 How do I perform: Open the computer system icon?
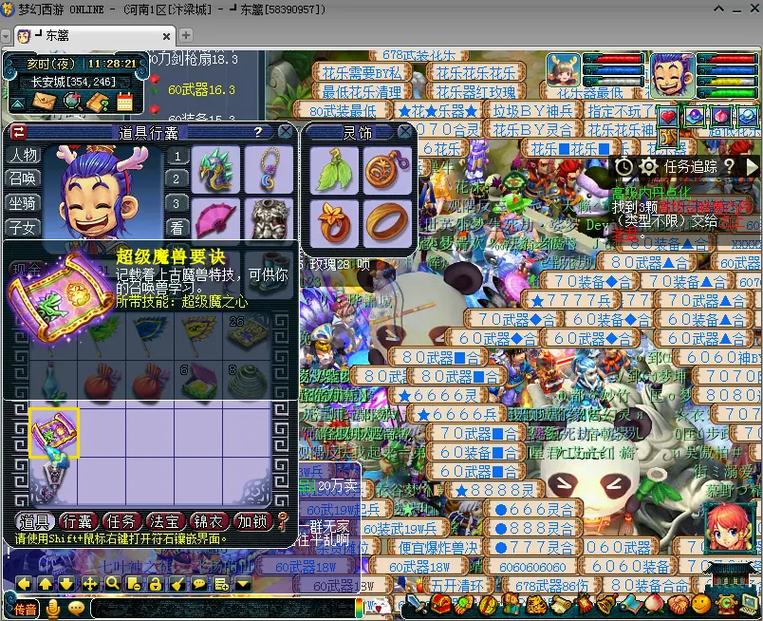pyautogui.click(x=750, y=605)
